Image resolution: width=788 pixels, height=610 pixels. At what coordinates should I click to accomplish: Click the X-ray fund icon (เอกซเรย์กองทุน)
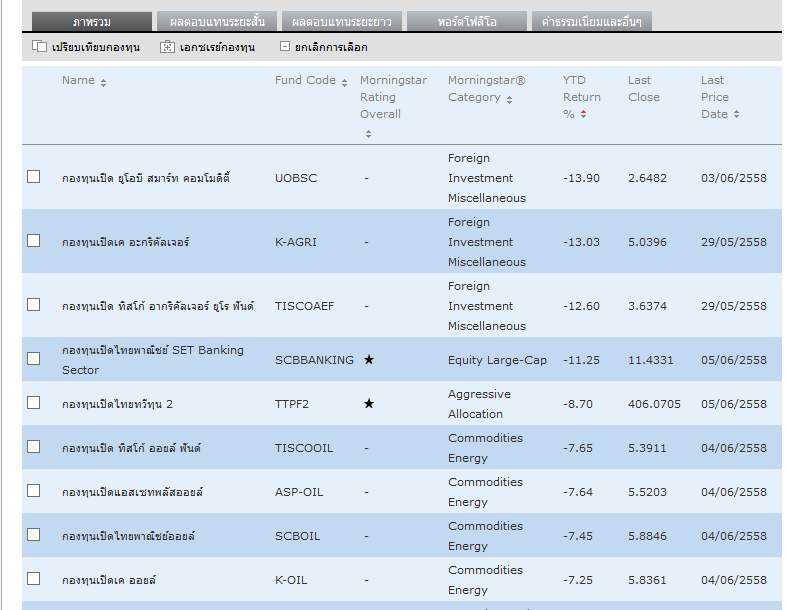point(167,47)
